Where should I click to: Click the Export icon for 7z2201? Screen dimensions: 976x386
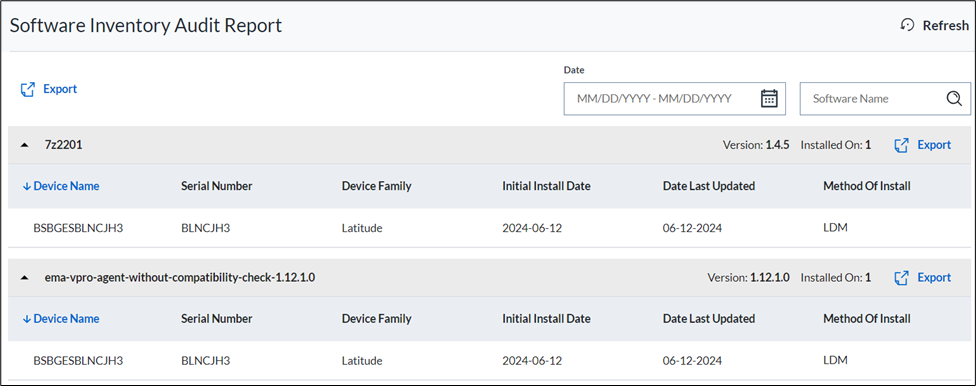coord(901,145)
